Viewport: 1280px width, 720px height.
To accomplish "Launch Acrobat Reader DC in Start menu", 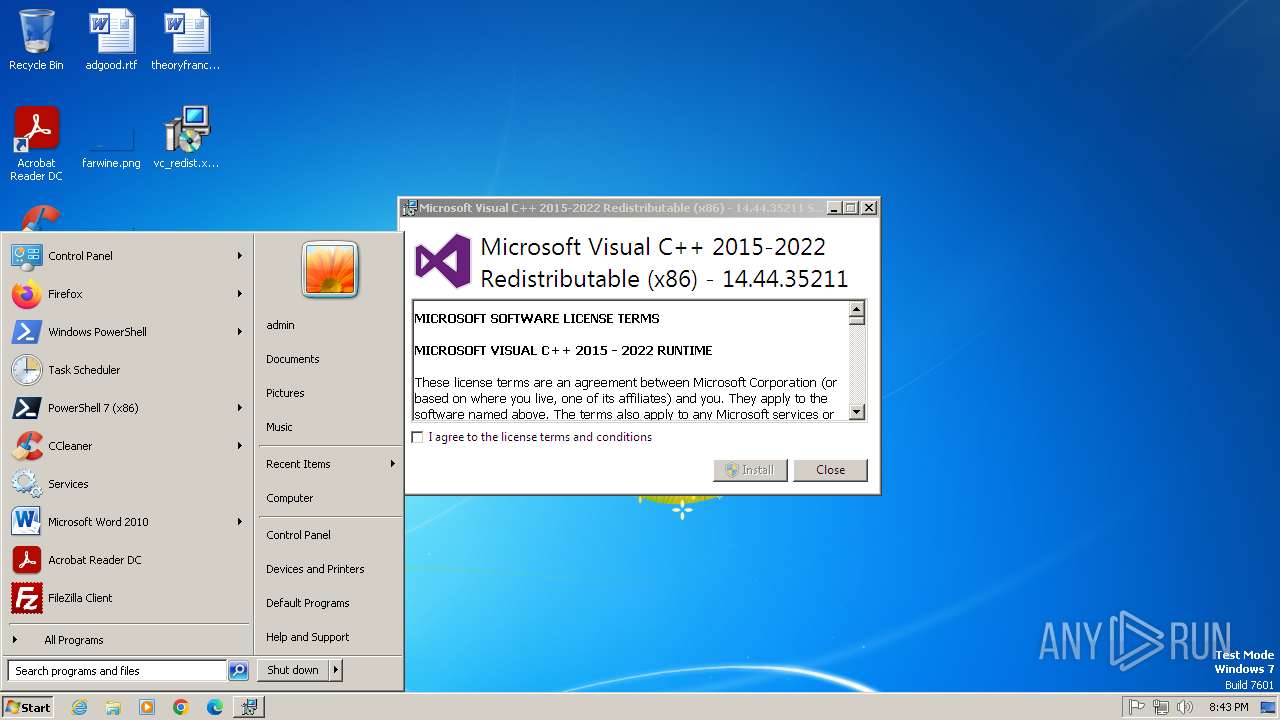I will tap(127, 560).
